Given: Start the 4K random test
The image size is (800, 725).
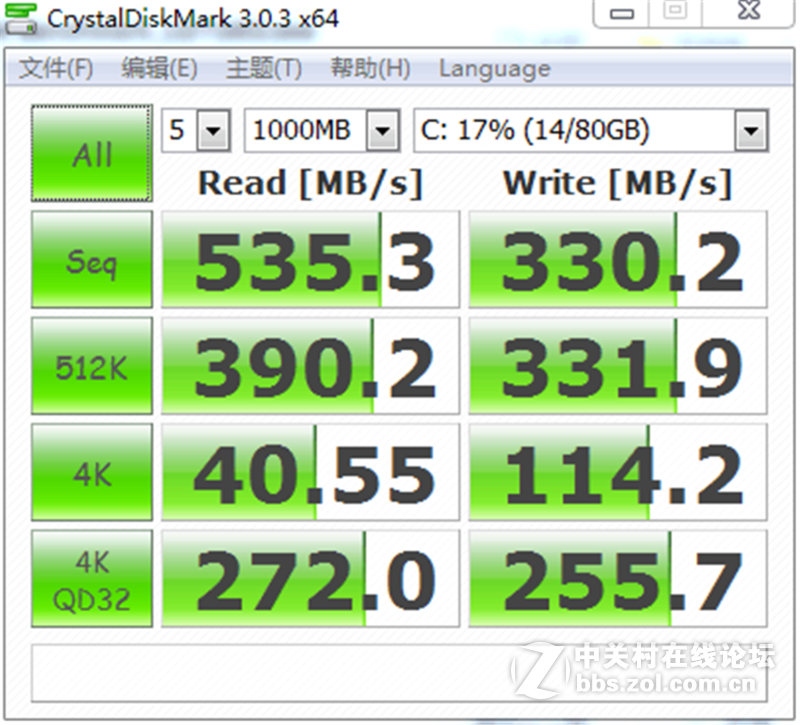Looking at the screenshot, I should tap(91, 470).
